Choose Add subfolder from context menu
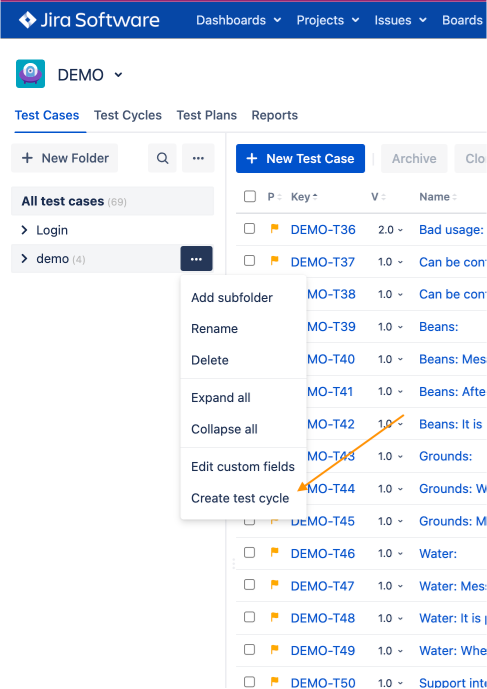The height and width of the screenshot is (689, 487). 243,297
